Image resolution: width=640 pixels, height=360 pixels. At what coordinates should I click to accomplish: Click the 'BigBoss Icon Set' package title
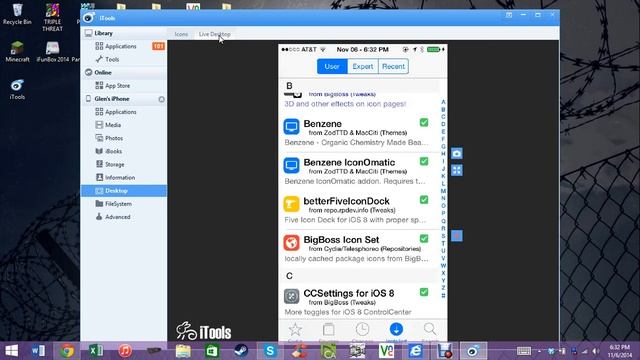(x=341, y=240)
